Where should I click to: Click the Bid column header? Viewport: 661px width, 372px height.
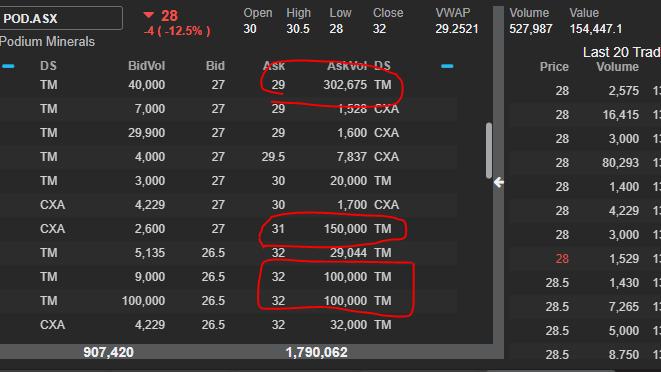[215, 66]
